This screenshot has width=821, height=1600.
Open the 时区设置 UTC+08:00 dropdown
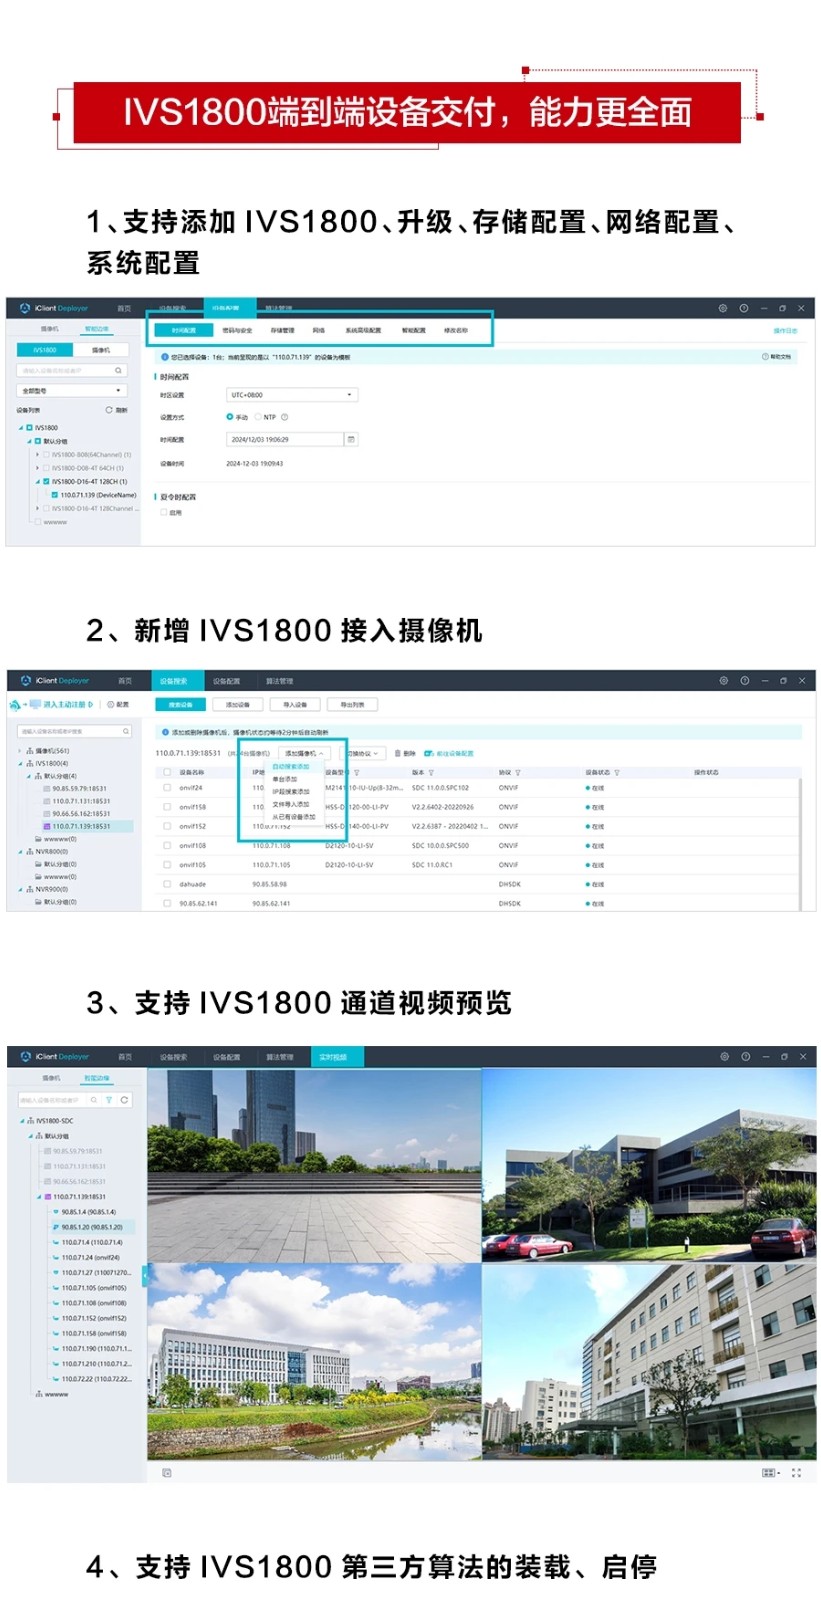pos(291,395)
